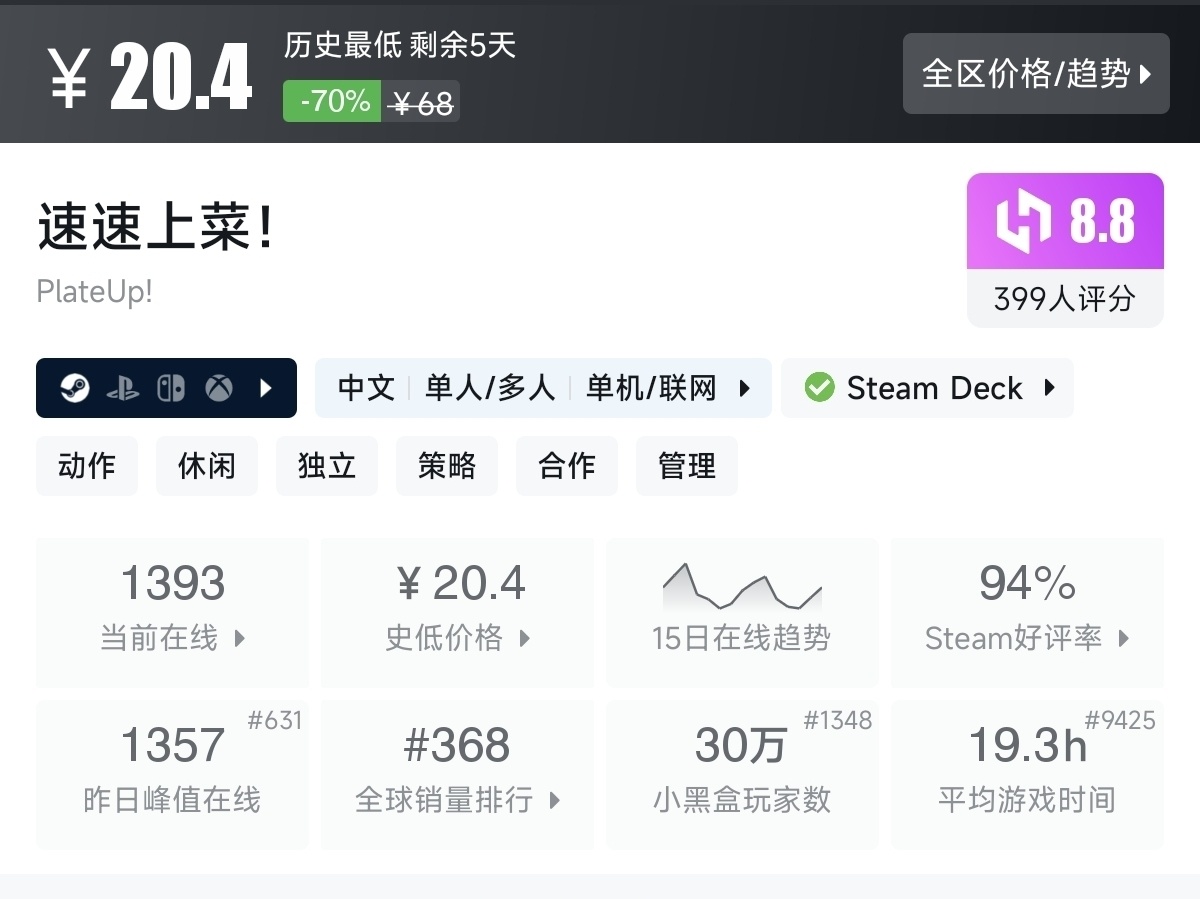Viewport: 1200px width, 899px height.
Task: Click the PlayStation platform icon
Action: (x=123, y=388)
